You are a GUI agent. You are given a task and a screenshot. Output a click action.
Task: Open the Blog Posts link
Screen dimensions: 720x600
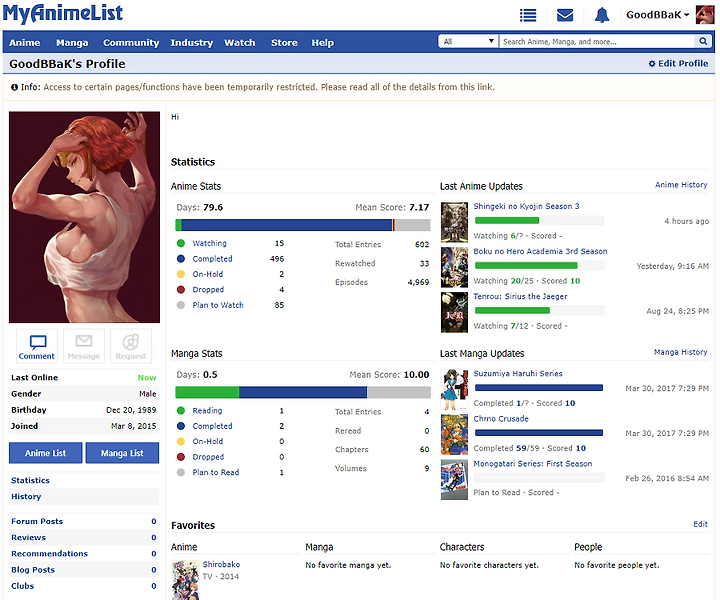pos(33,569)
